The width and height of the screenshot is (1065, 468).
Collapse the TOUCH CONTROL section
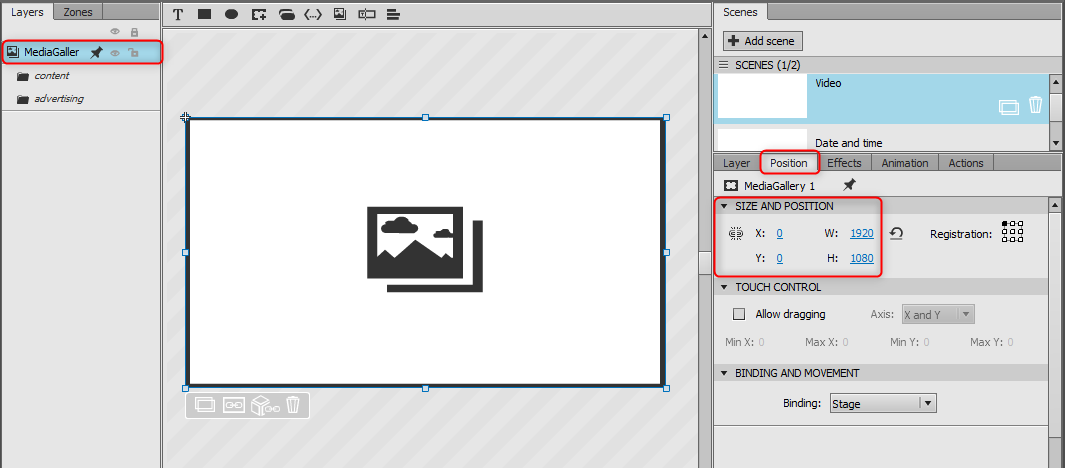(x=723, y=287)
